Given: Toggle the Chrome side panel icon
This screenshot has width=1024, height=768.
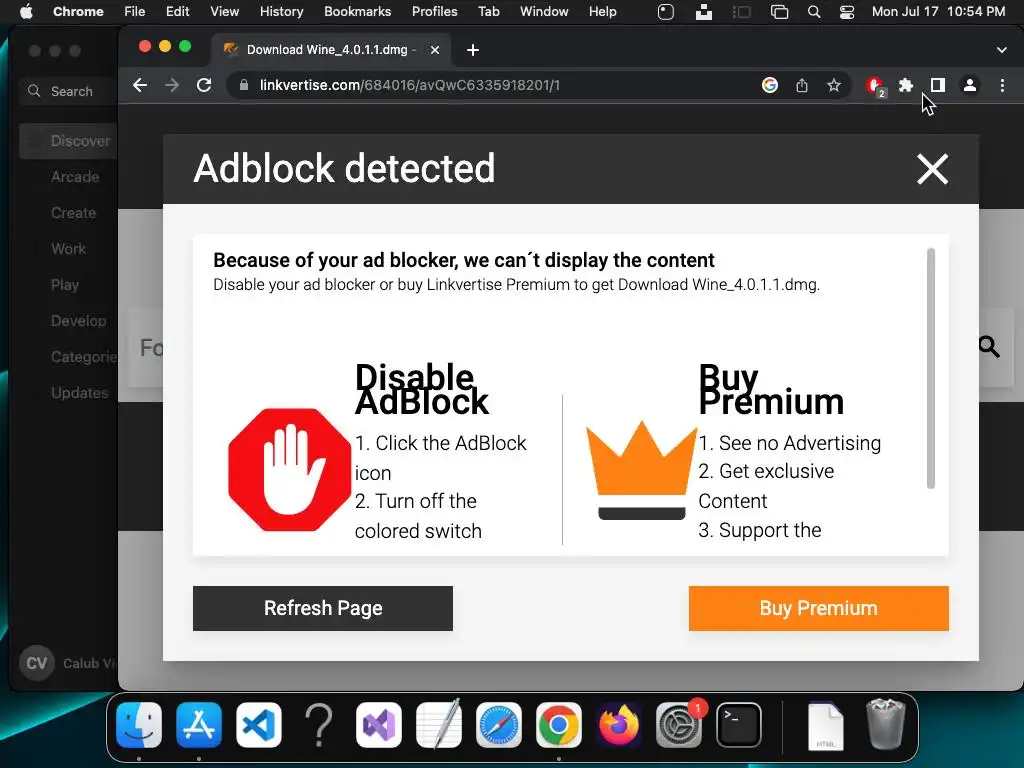Looking at the screenshot, I should (x=937, y=86).
